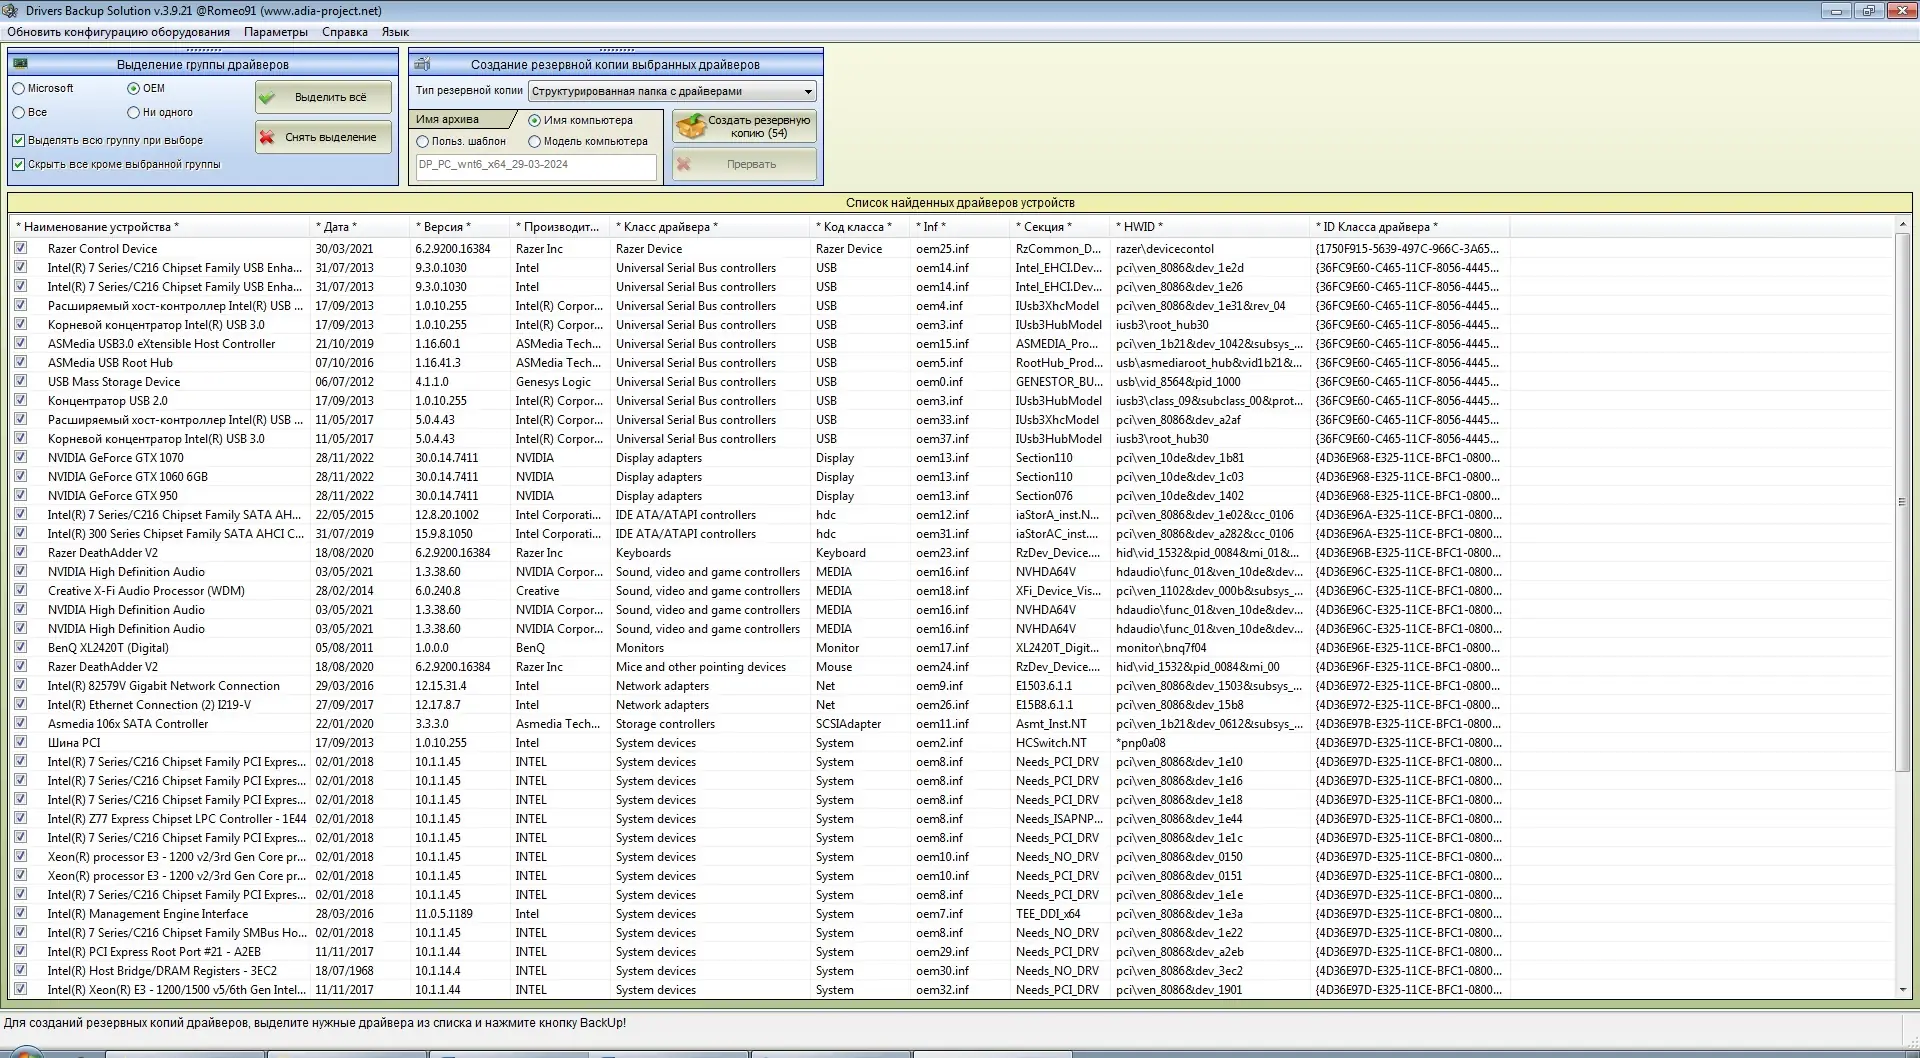Click the Прервать abort button
The height and width of the screenshot is (1058, 1920).
pyautogui.click(x=745, y=164)
